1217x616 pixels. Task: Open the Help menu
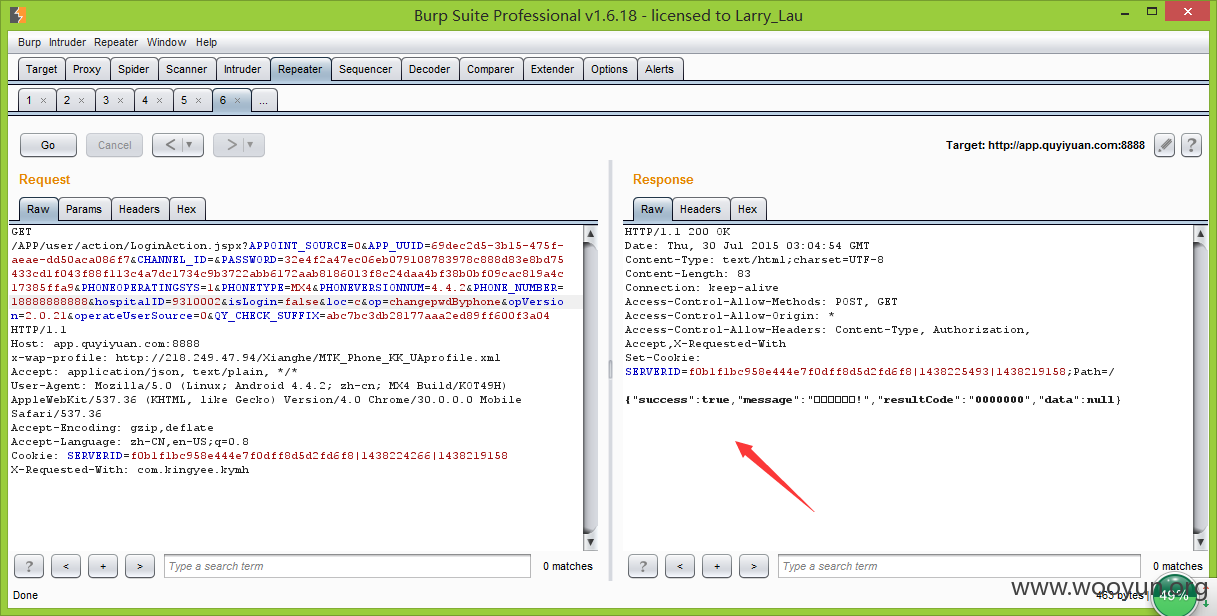pos(206,42)
